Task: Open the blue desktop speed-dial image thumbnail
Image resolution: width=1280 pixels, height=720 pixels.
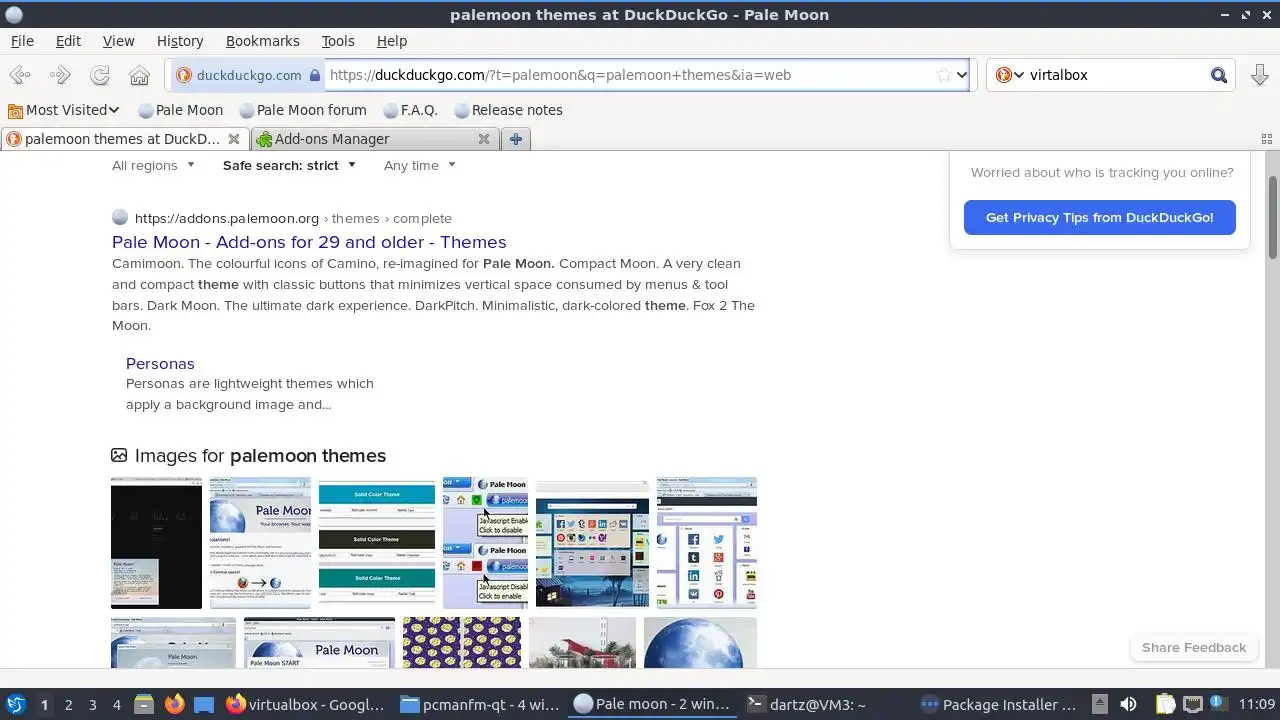Action: (592, 543)
